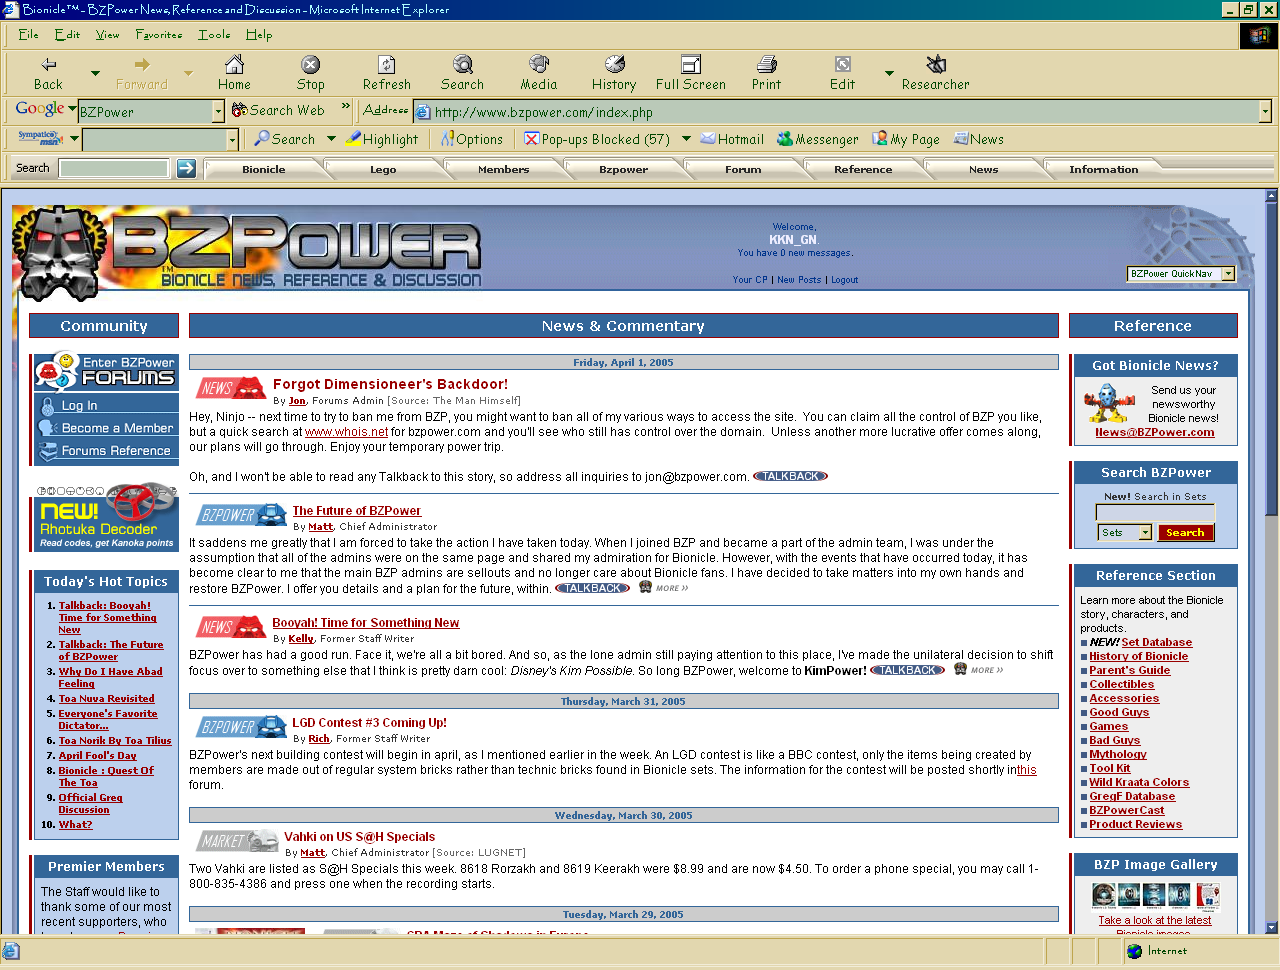Open the Researcher tool

[936, 73]
